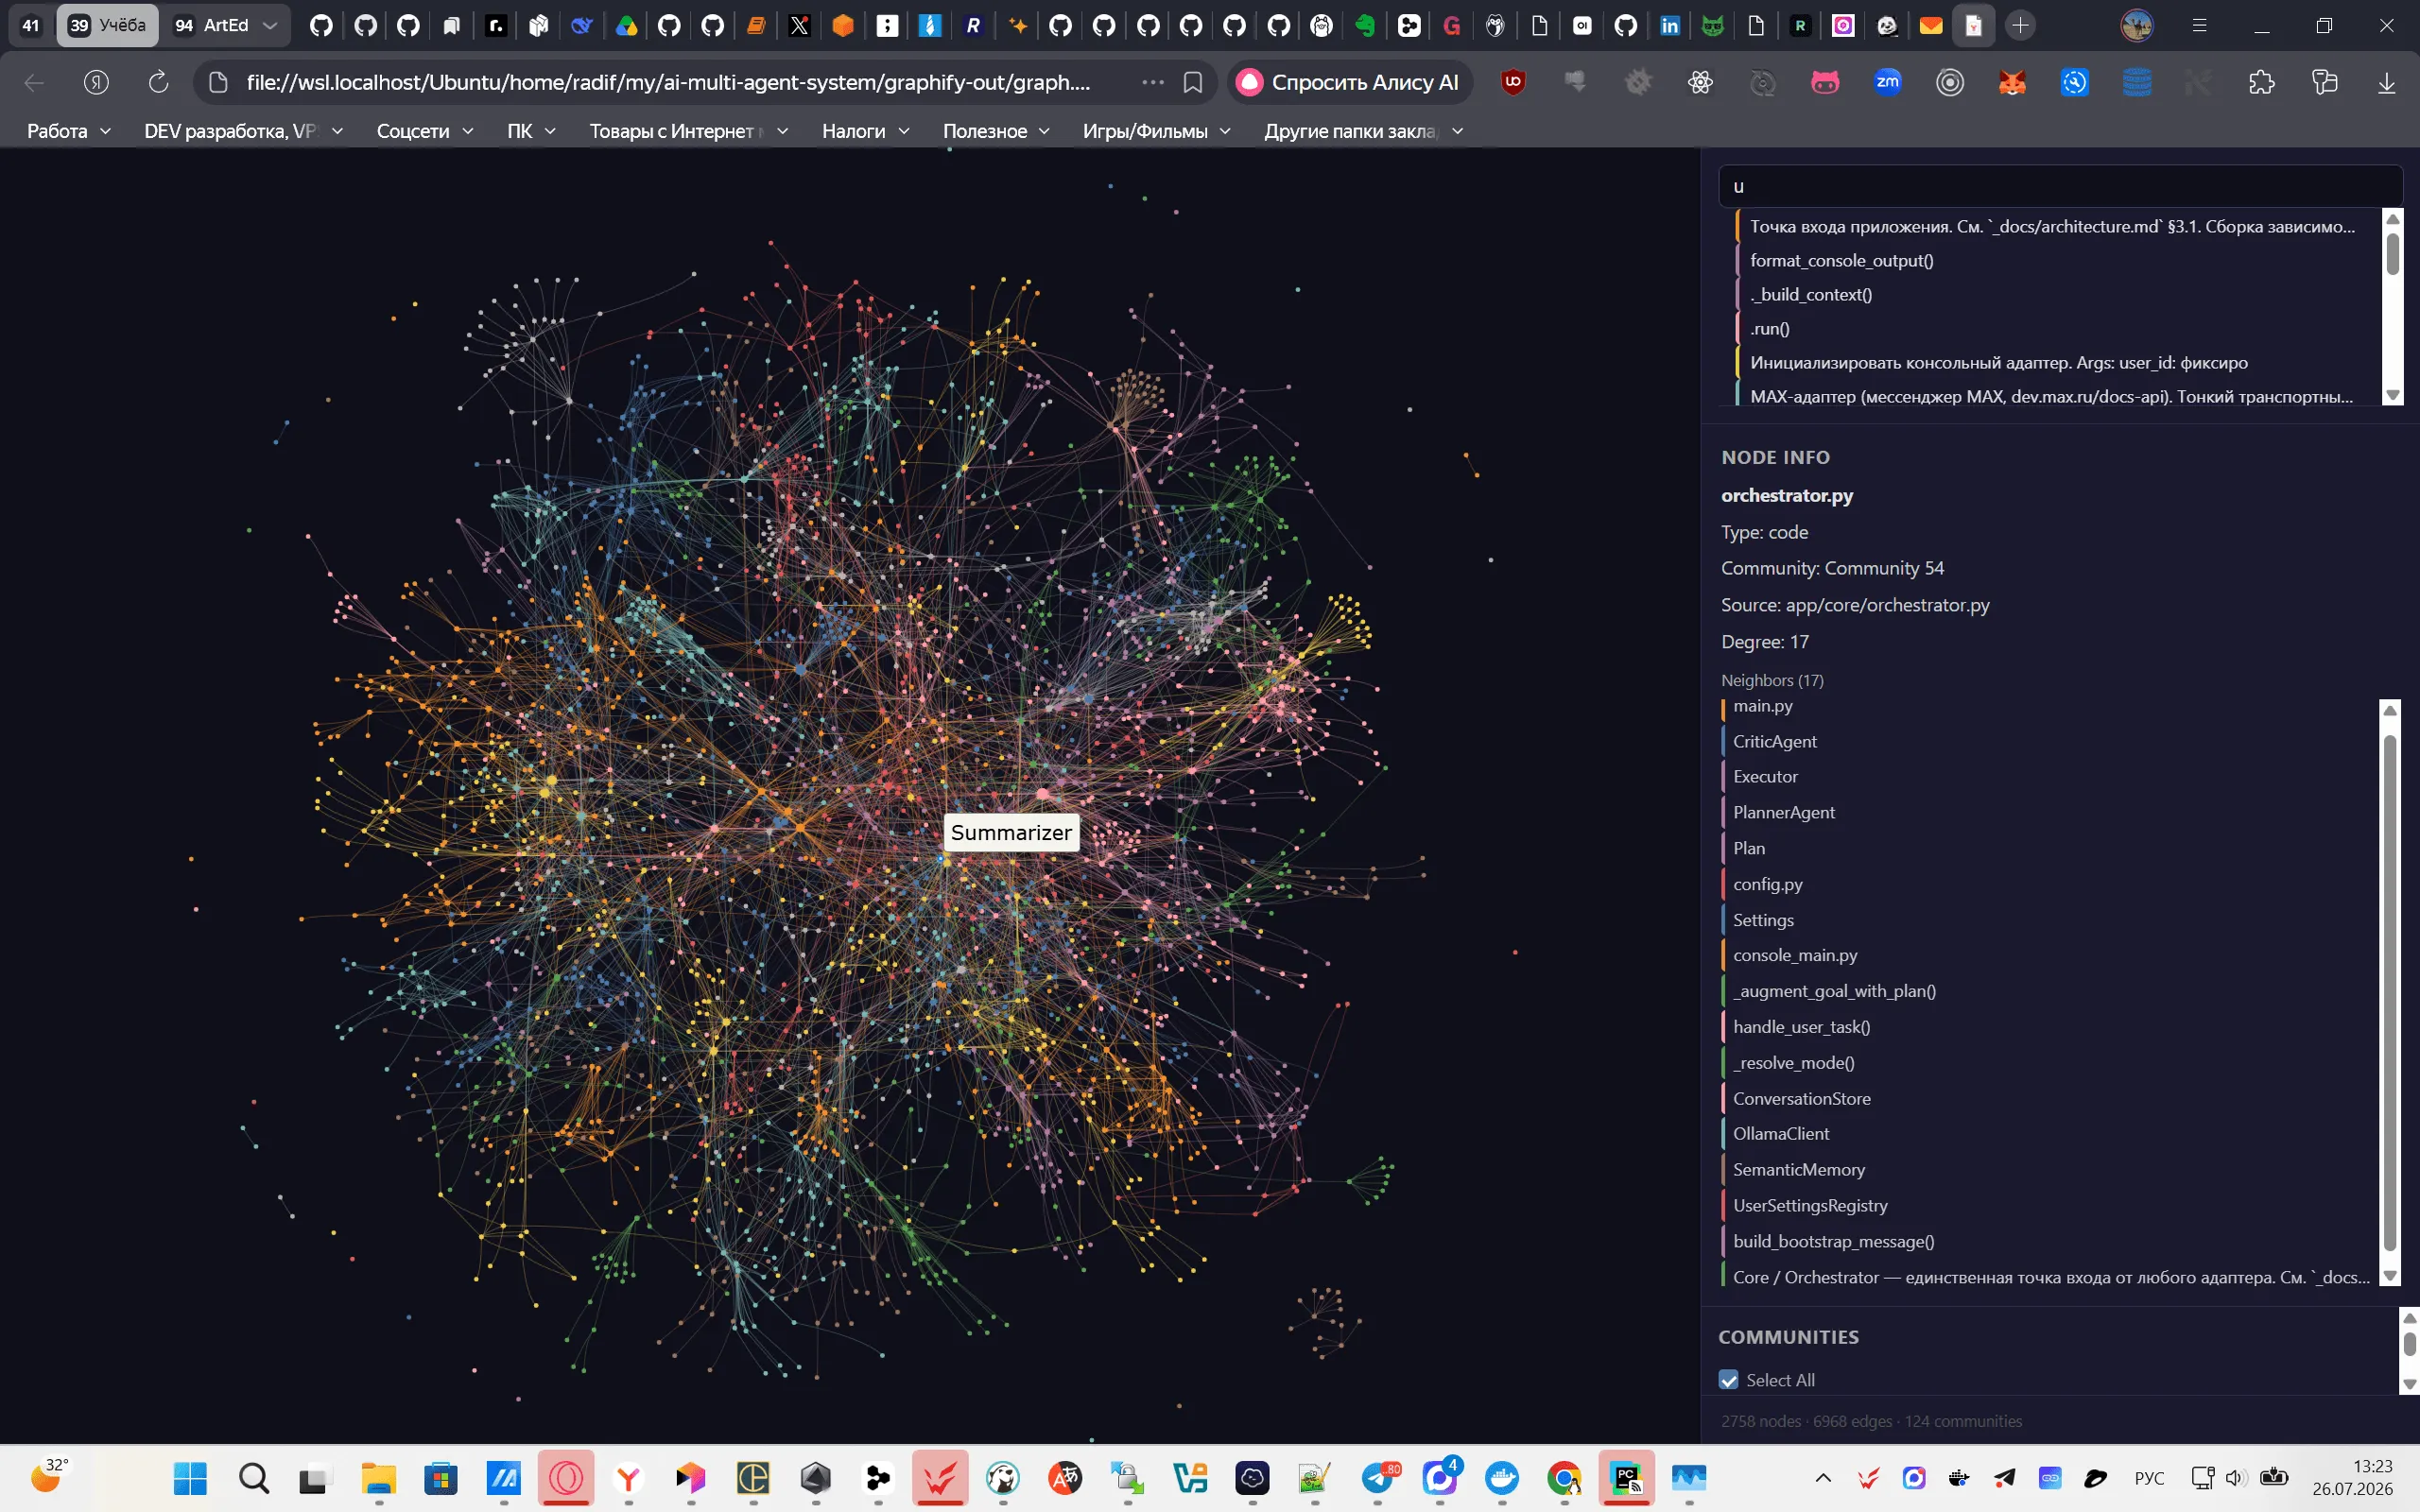Screen dimensions: 2420x1512
Task: Toggle the Select All communities checkbox
Action: tap(1728, 1380)
